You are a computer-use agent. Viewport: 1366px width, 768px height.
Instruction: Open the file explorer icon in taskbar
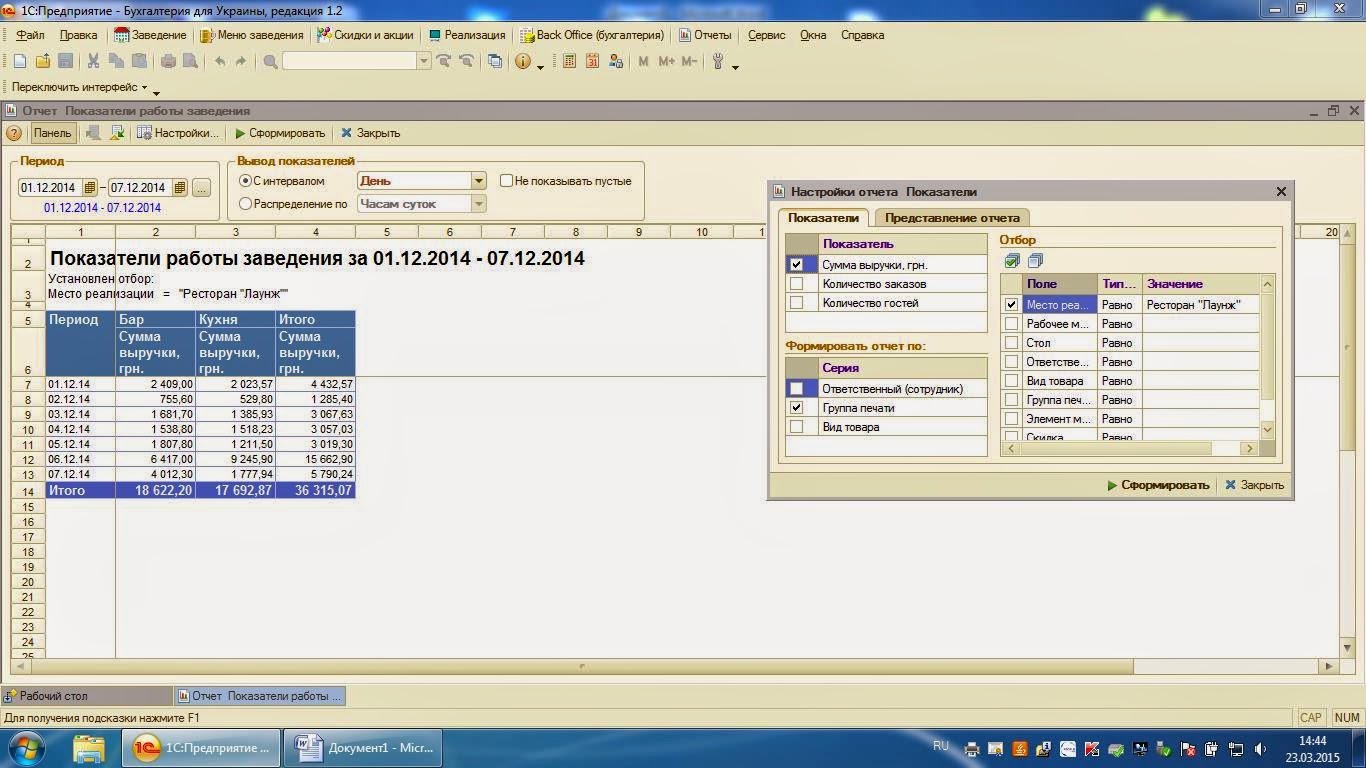[89, 747]
